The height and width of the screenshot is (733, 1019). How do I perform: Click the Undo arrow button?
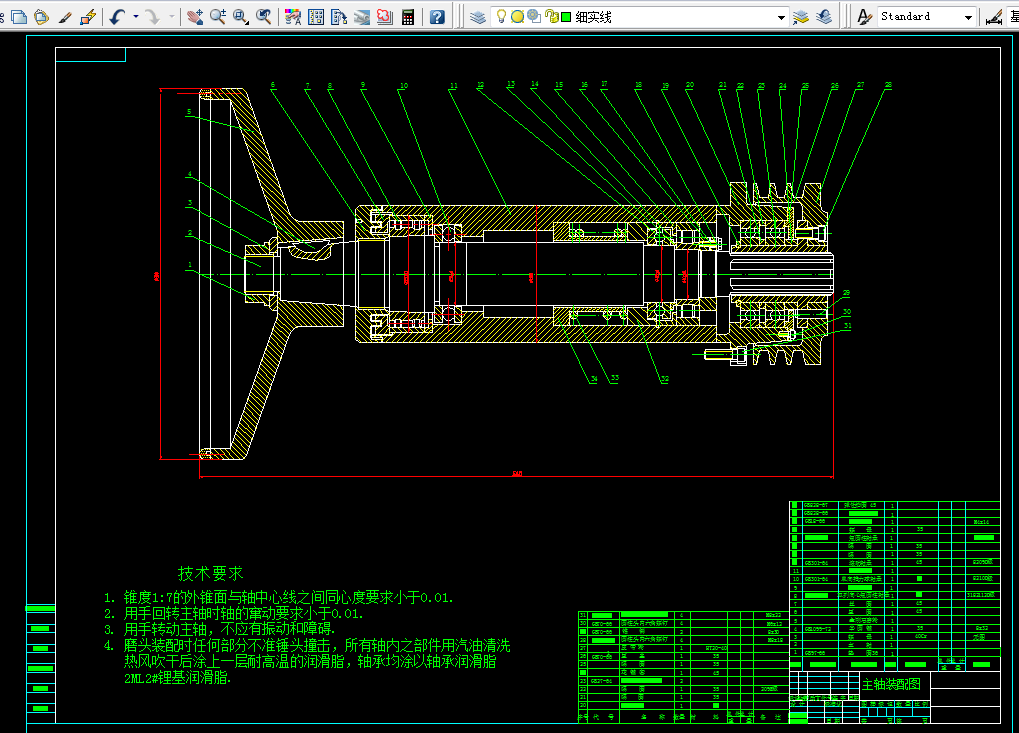click(117, 17)
